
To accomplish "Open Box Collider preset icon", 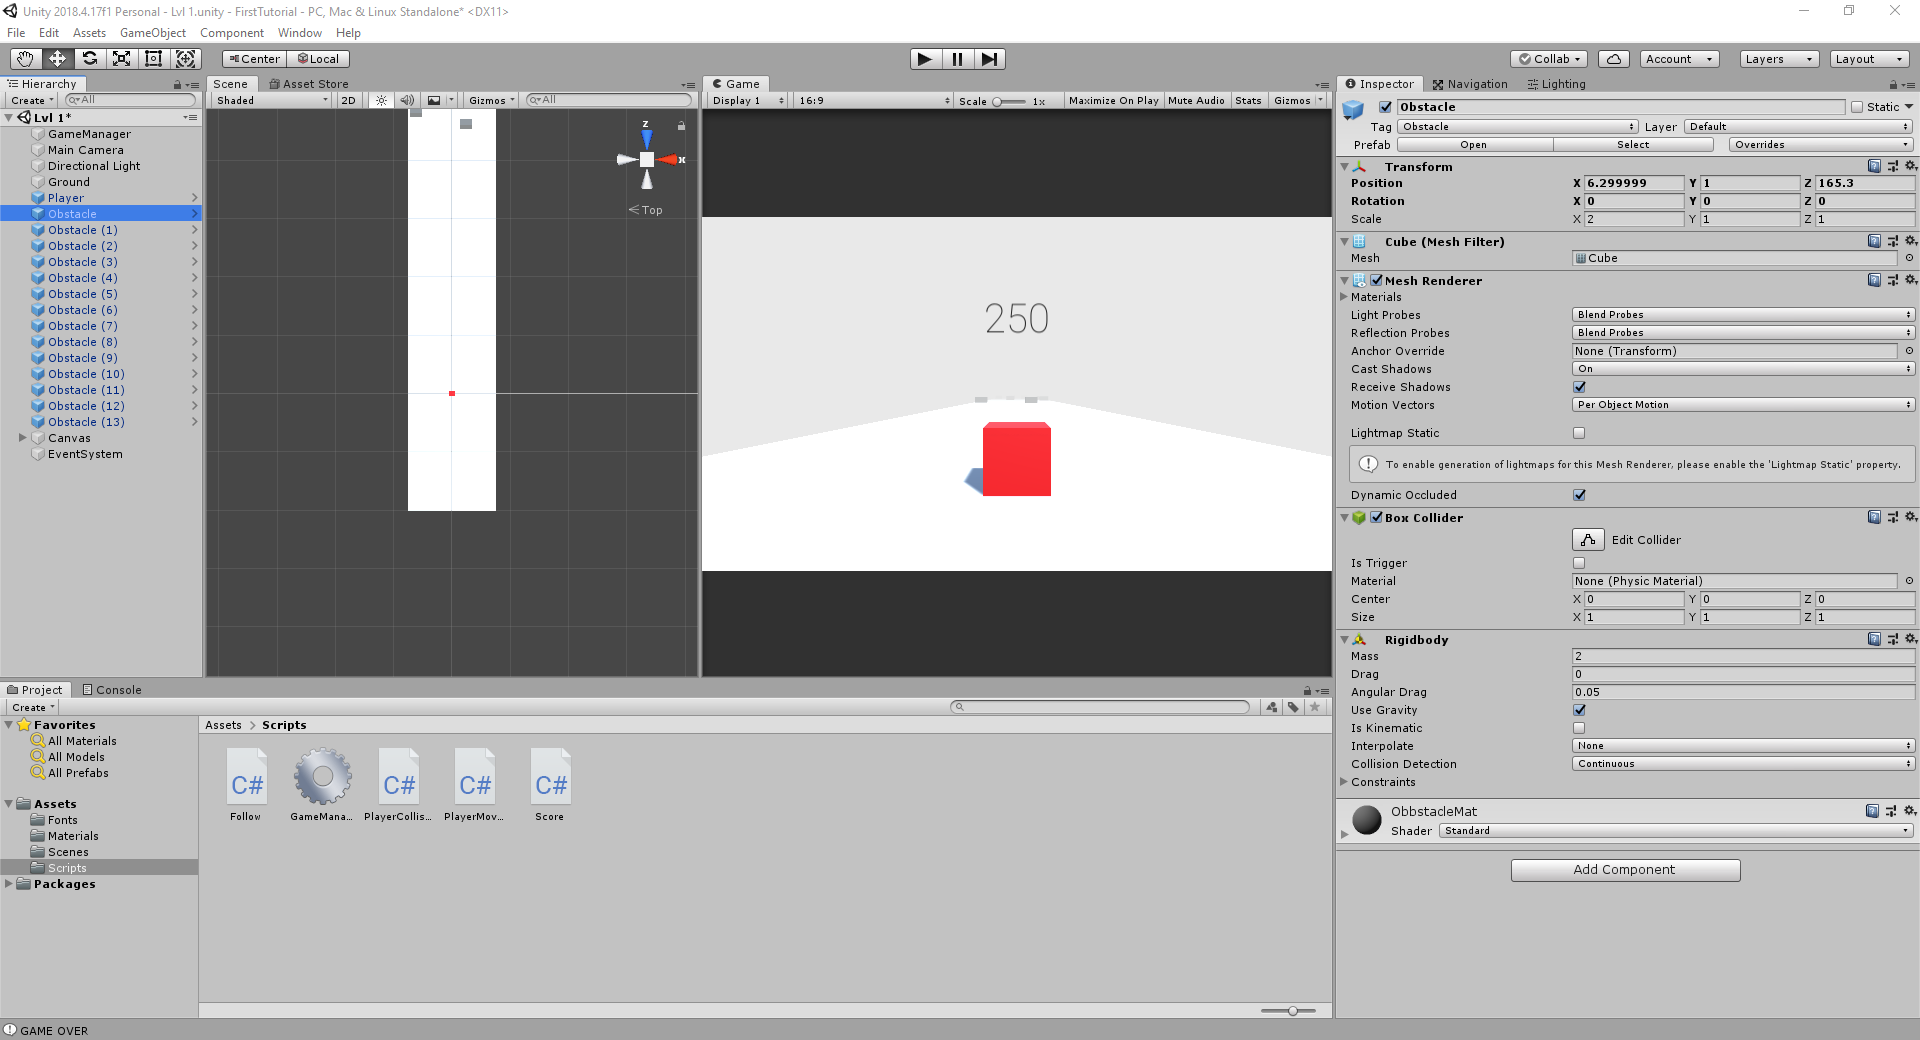I will (1892, 517).
